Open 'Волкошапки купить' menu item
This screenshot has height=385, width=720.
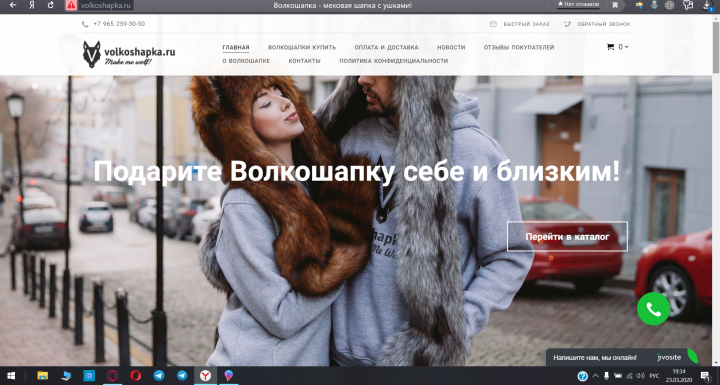pyautogui.click(x=302, y=47)
